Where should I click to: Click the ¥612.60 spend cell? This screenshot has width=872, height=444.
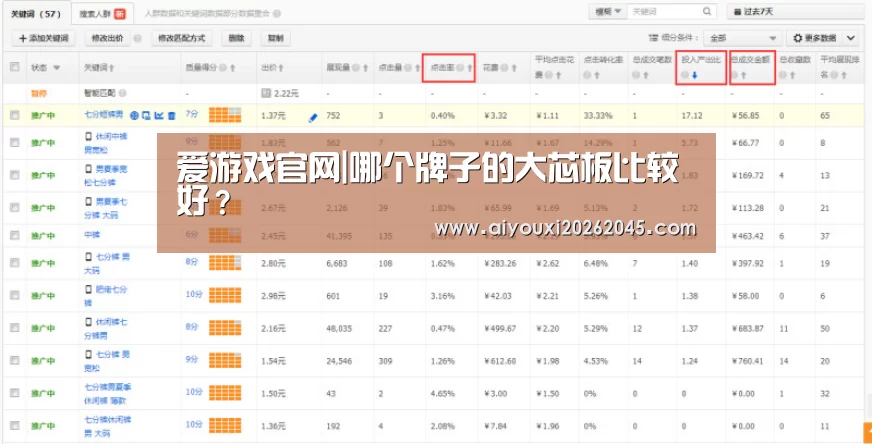click(x=499, y=361)
